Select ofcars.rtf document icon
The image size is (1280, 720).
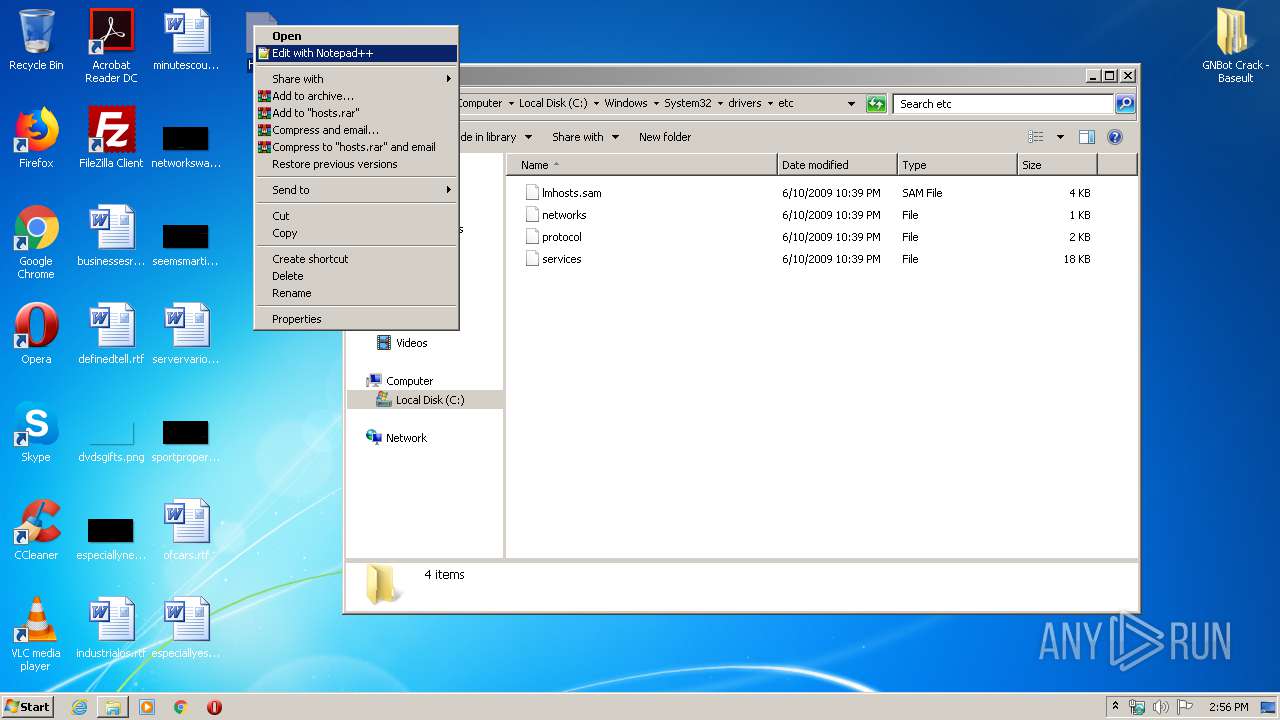tap(186, 530)
